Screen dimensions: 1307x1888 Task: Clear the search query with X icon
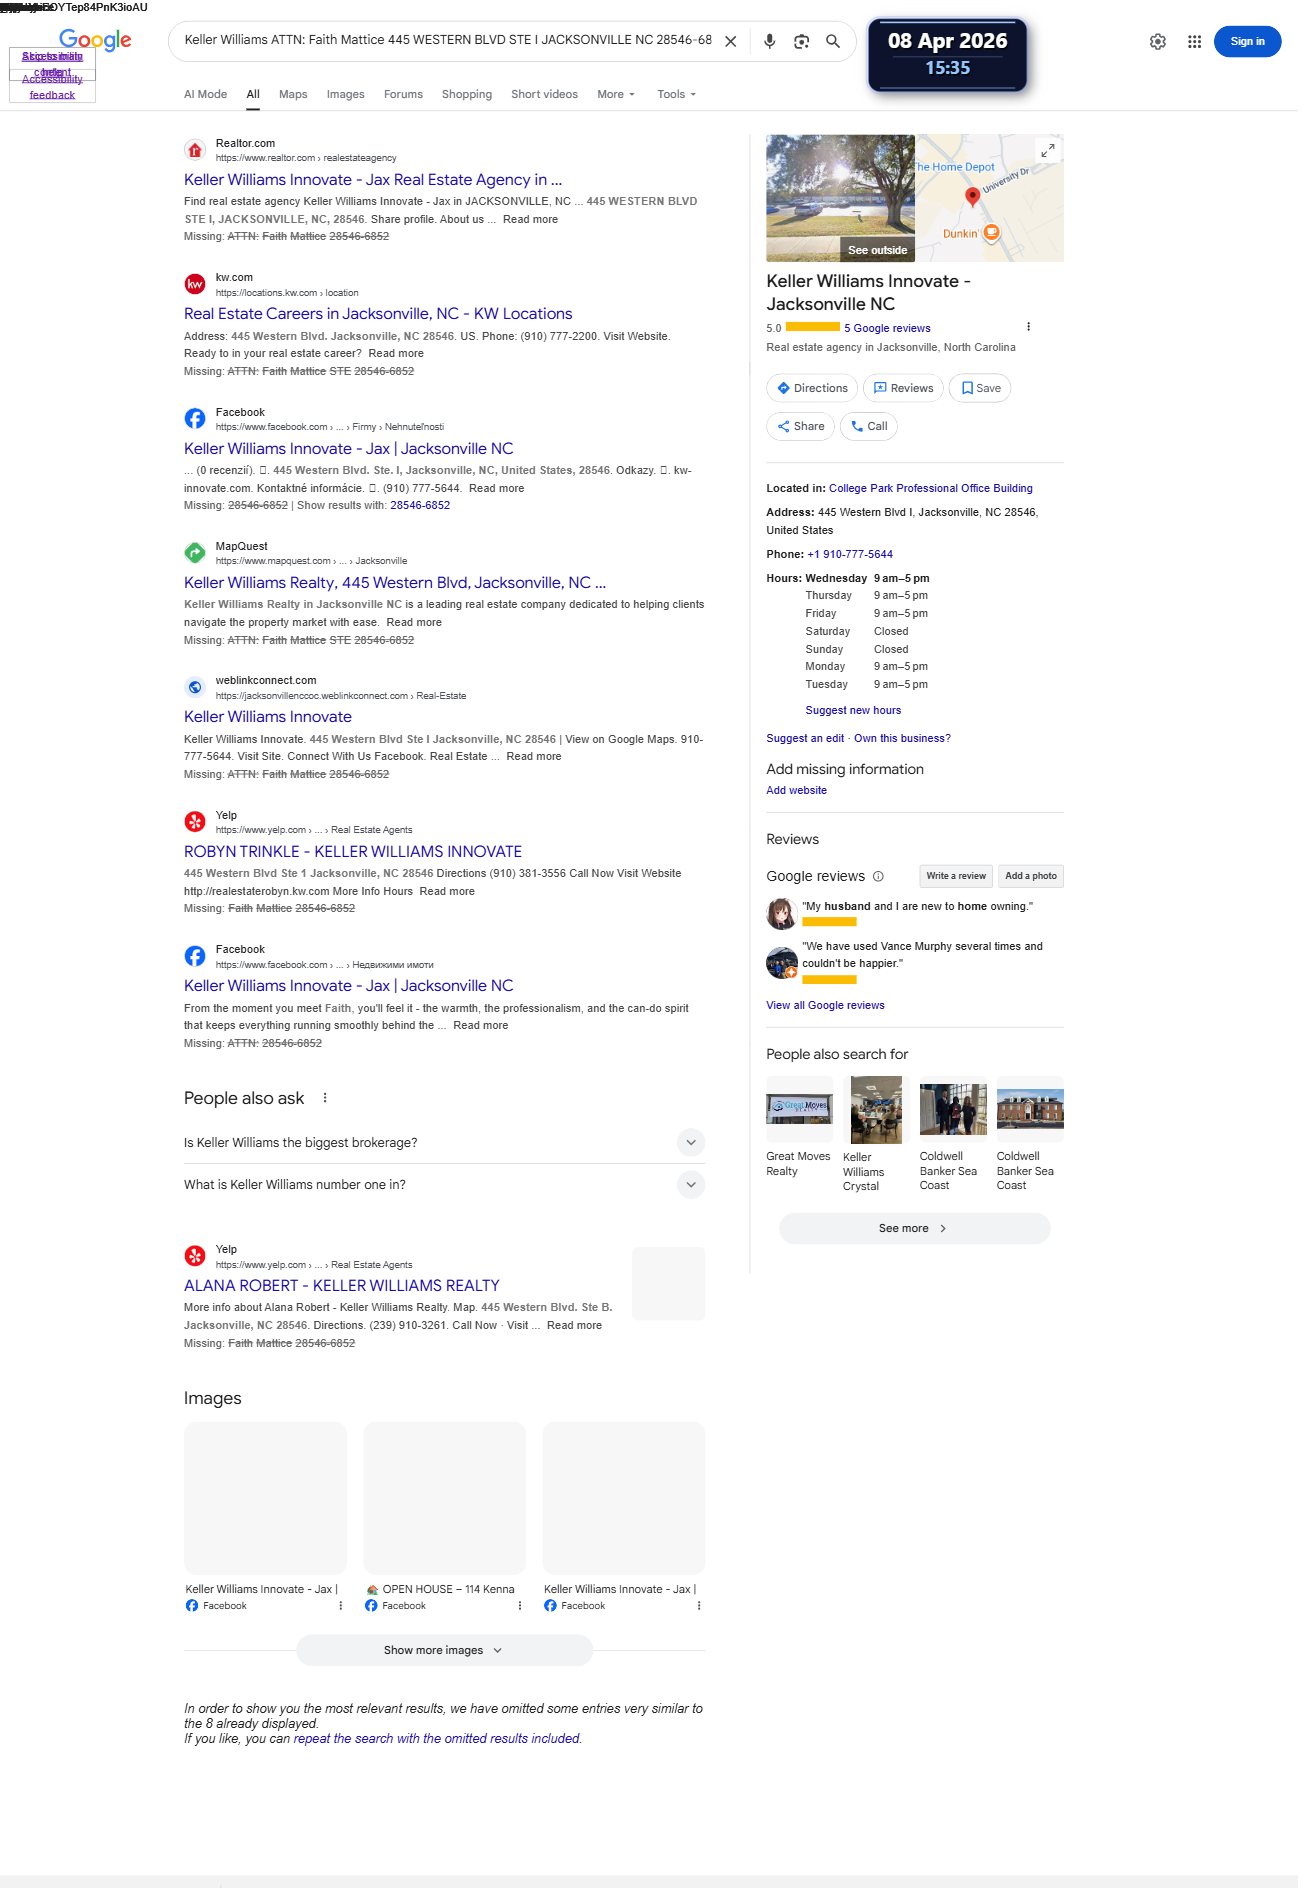pos(731,41)
